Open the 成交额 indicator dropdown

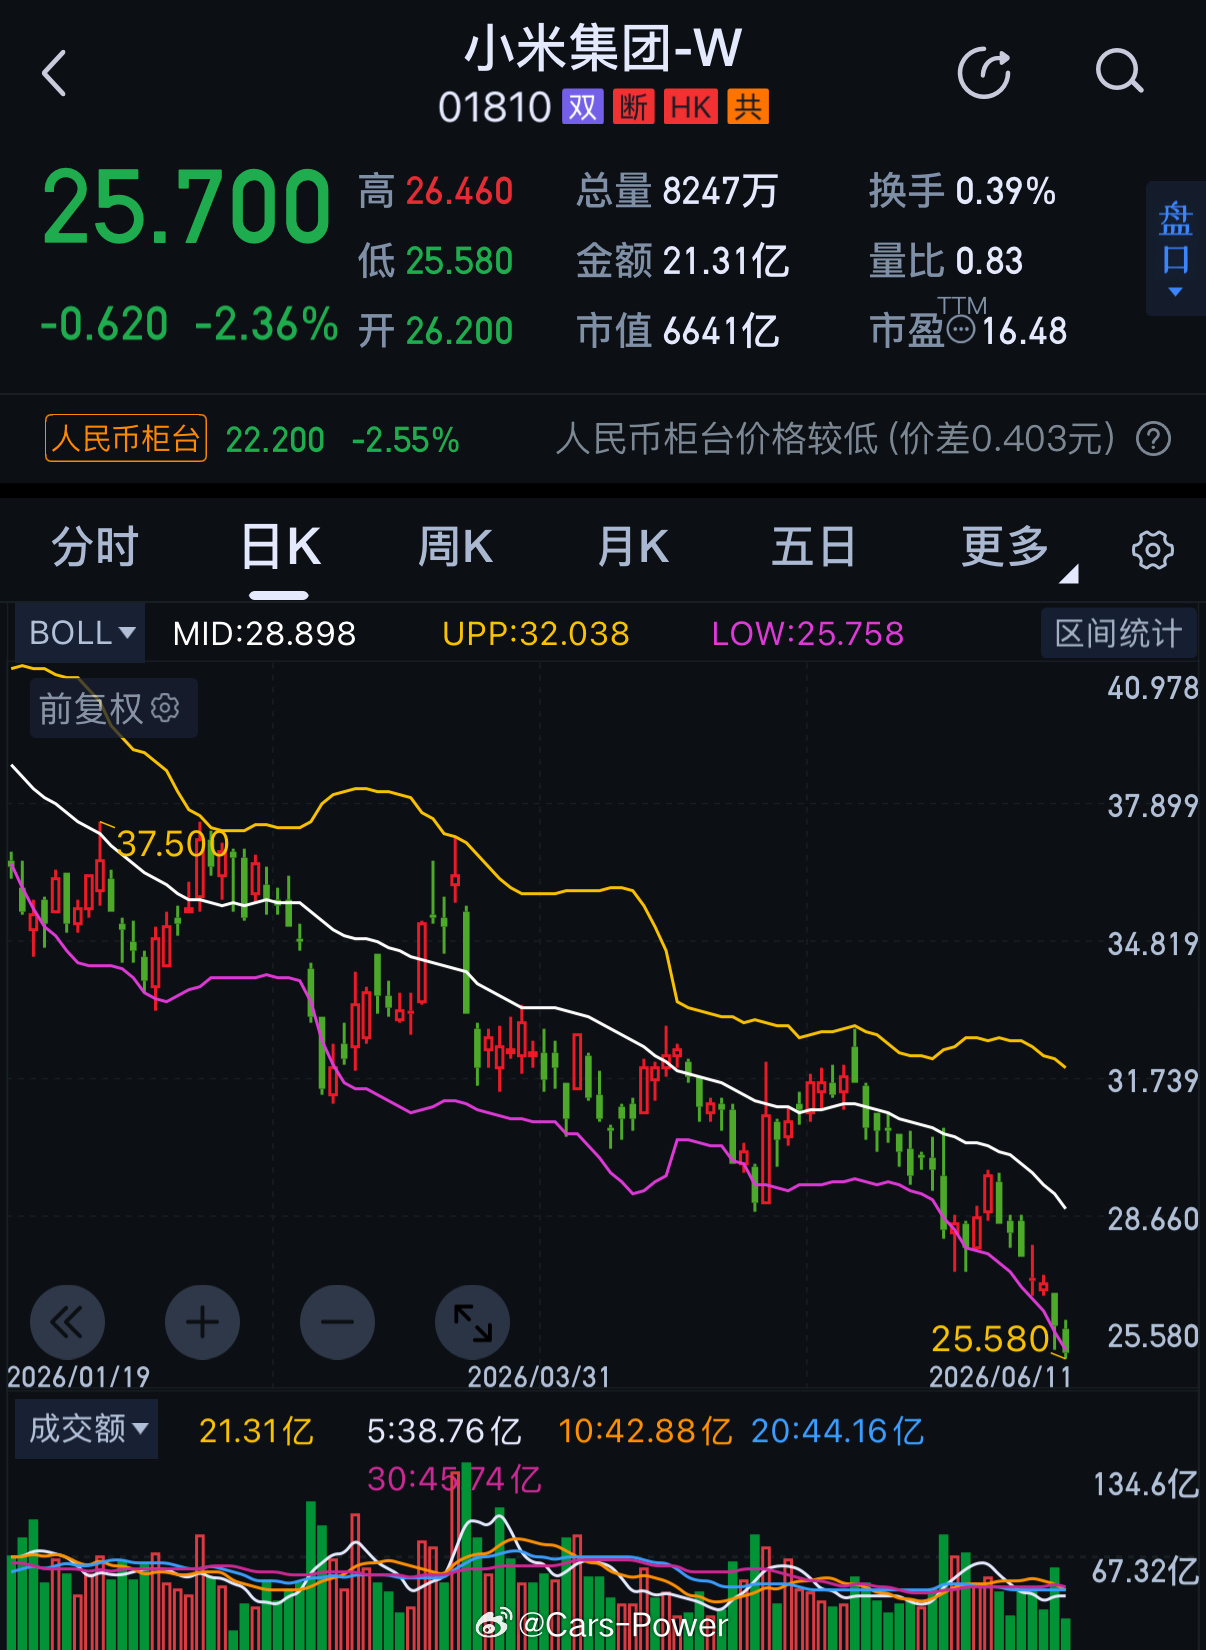click(x=87, y=1429)
